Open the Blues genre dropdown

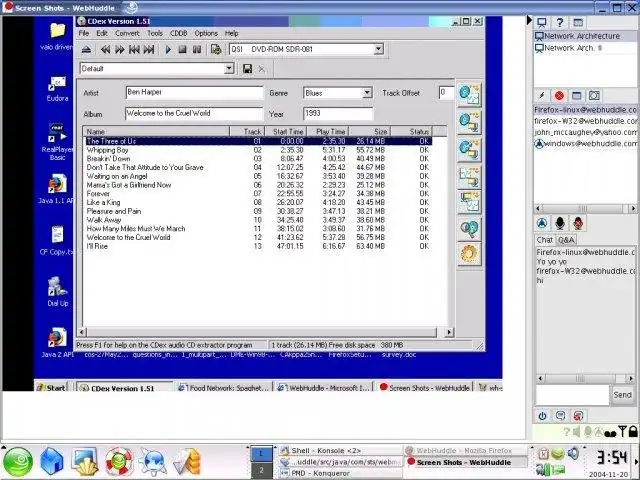pos(367,93)
